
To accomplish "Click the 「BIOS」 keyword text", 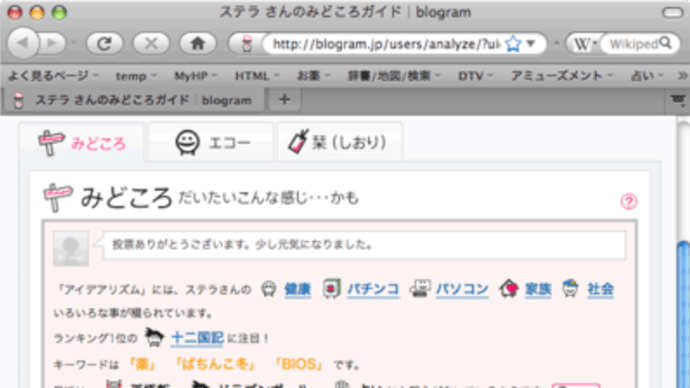I will click(298, 364).
